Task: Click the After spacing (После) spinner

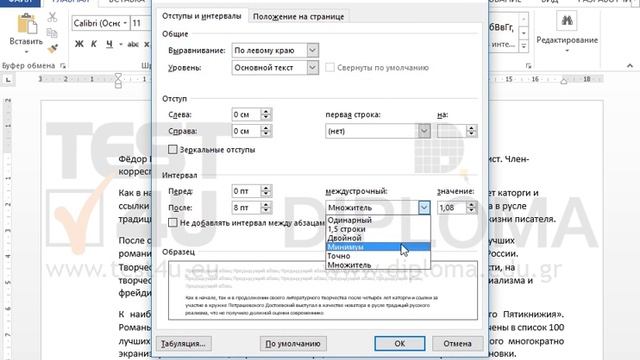Action: (x=266, y=207)
